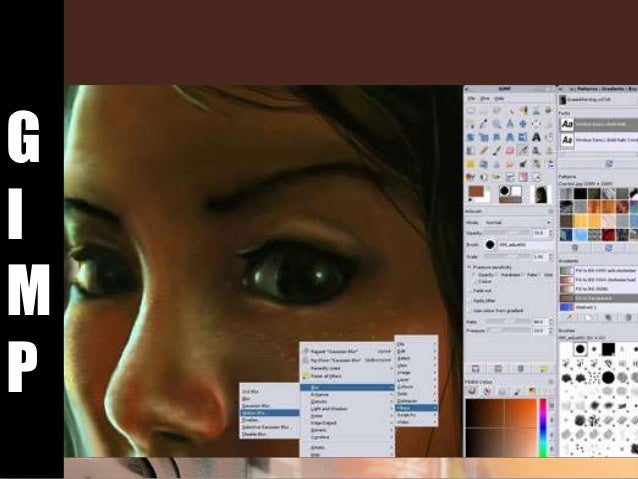Select the Select by Color tool

(523, 111)
